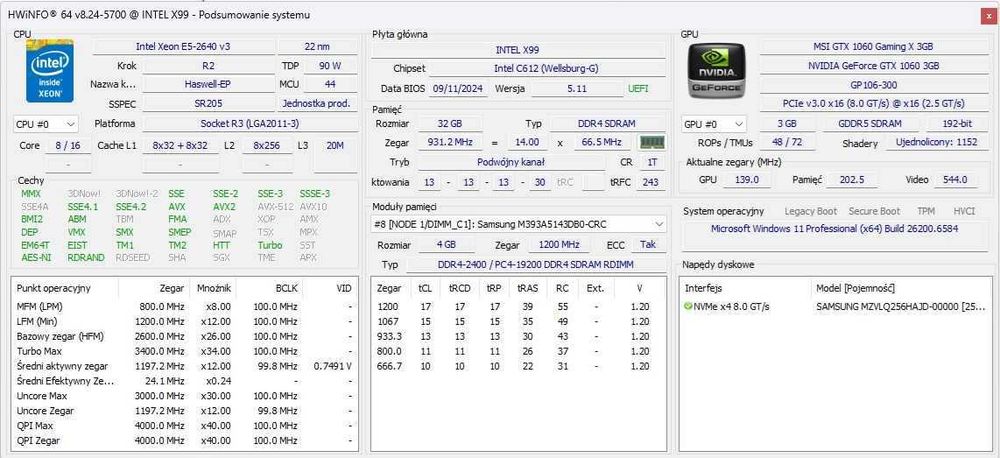Select the SAMSUNG MZVLQ256HAJD drive row

(837, 307)
